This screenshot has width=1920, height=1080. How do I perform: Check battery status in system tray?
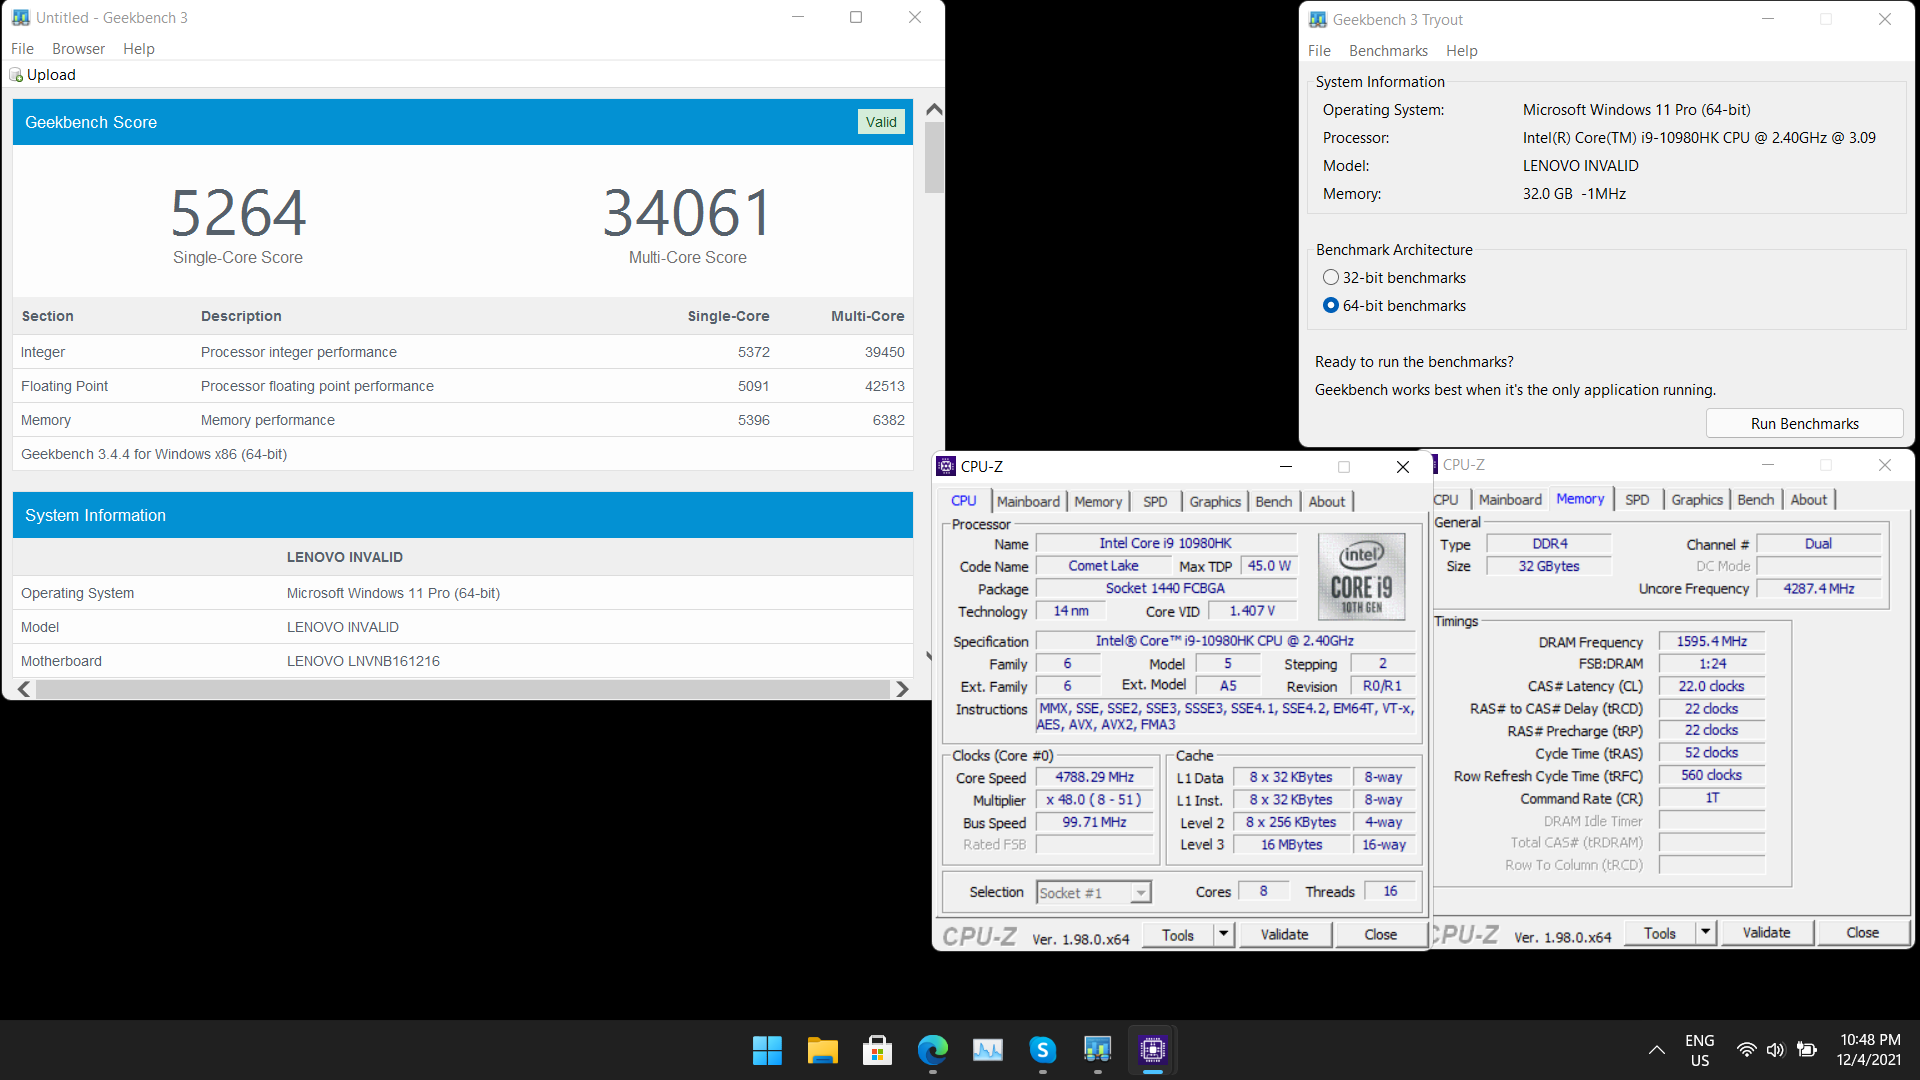pyautogui.click(x=1806, y=1050)
